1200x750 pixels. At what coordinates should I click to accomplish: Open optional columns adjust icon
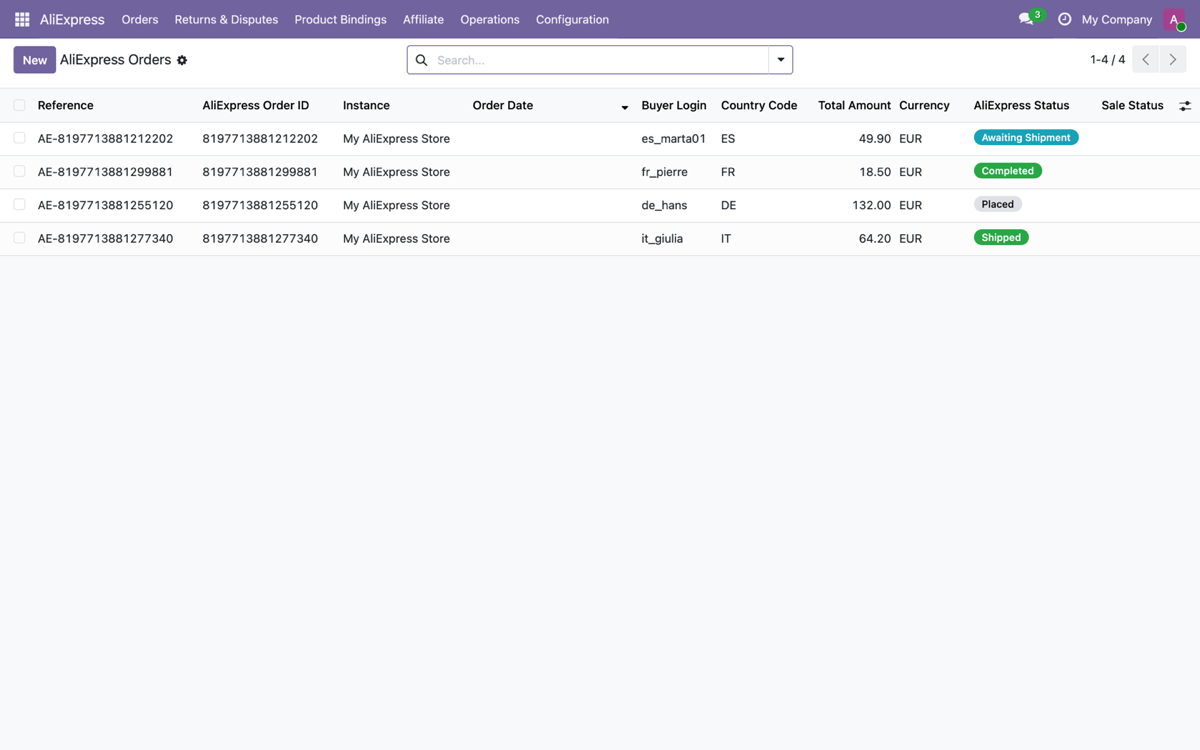click(x=1185, y=105)
